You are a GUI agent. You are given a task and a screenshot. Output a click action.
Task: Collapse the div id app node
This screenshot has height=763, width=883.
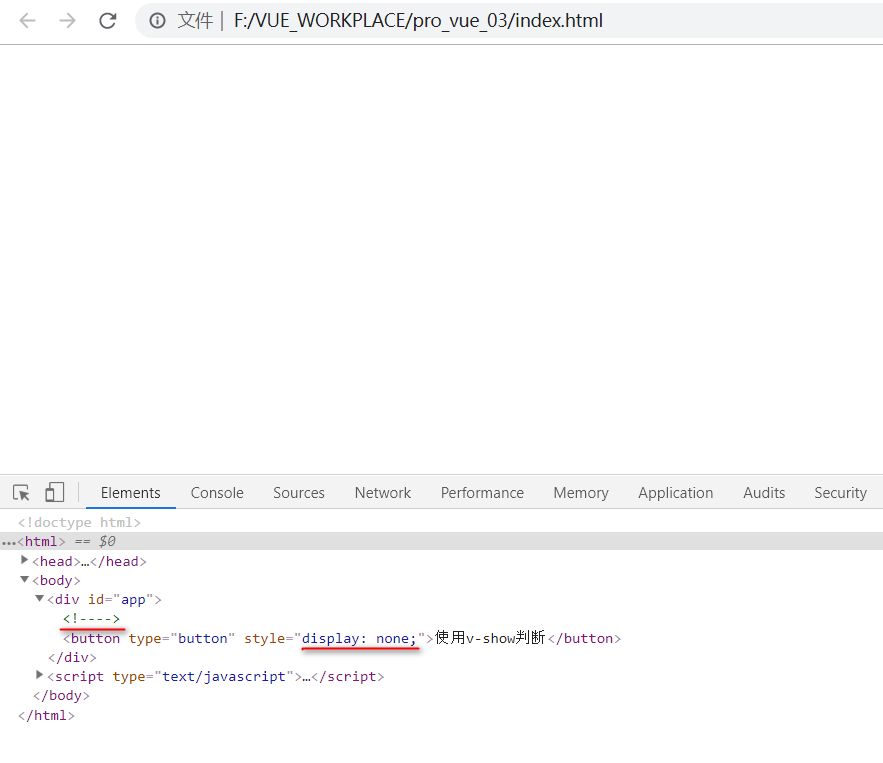point(39,598)
